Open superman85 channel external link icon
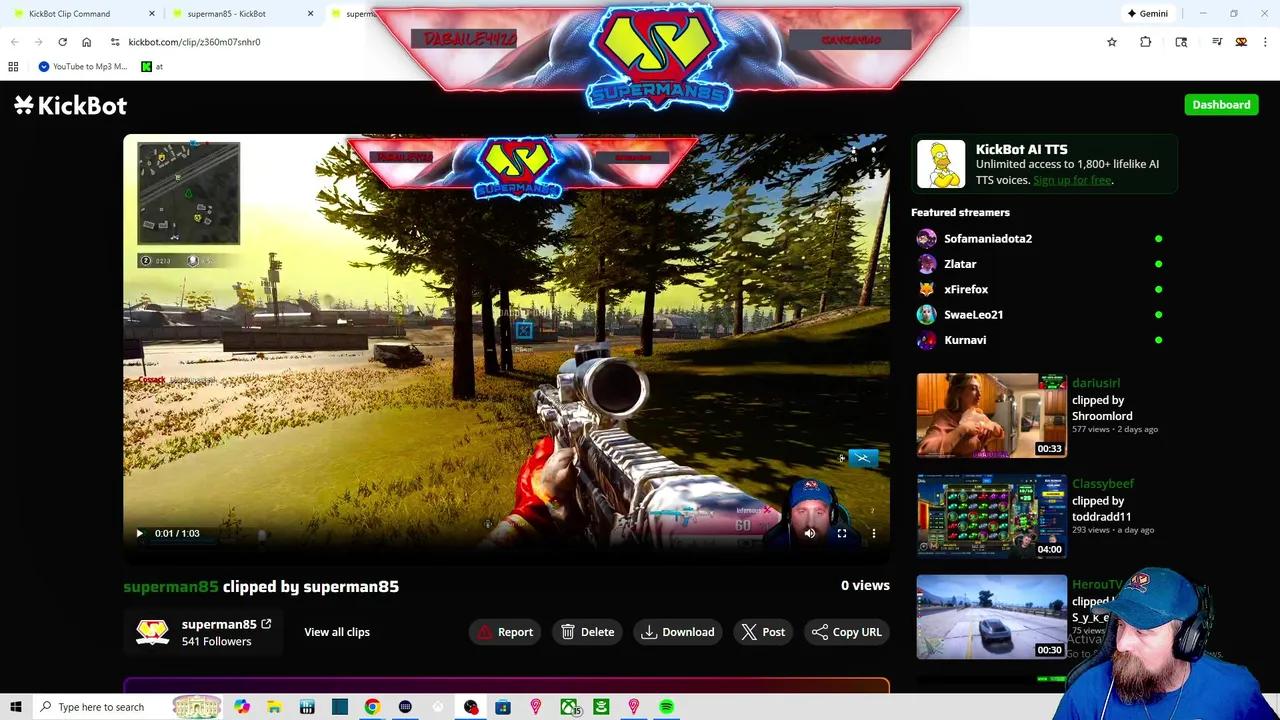This screenshot has width=1280, height=720. (x=266, y=624)
